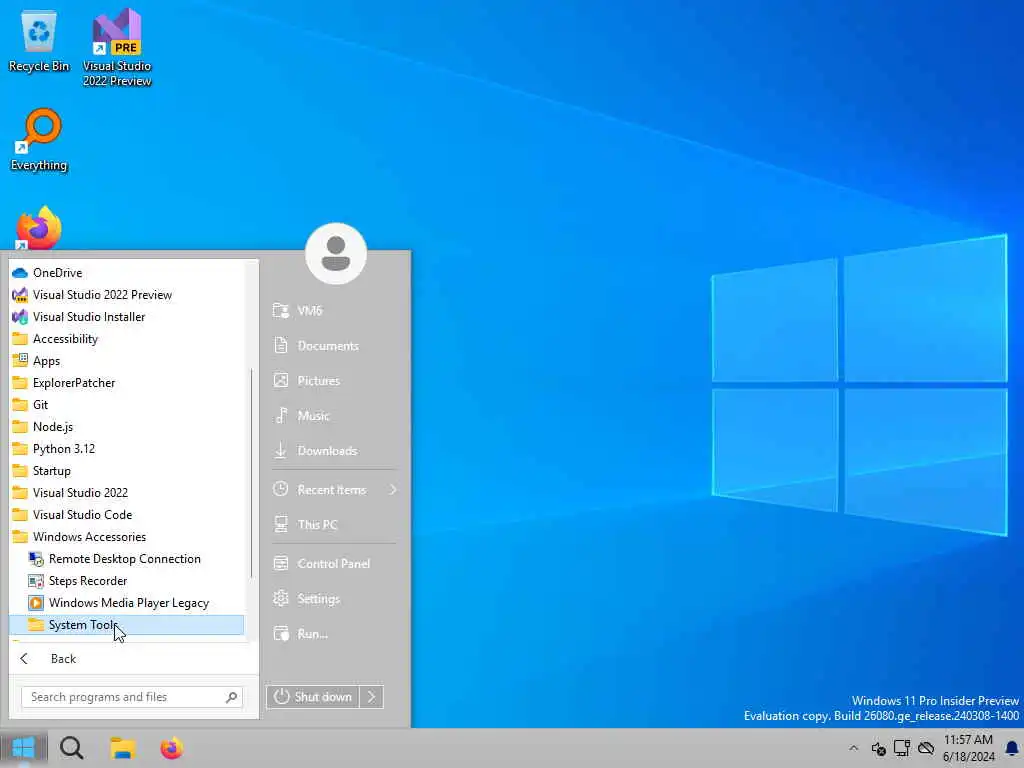The image size is (1024, 768).
Task: Show hidden system tray icons
Action: click(x=853, y=748)
